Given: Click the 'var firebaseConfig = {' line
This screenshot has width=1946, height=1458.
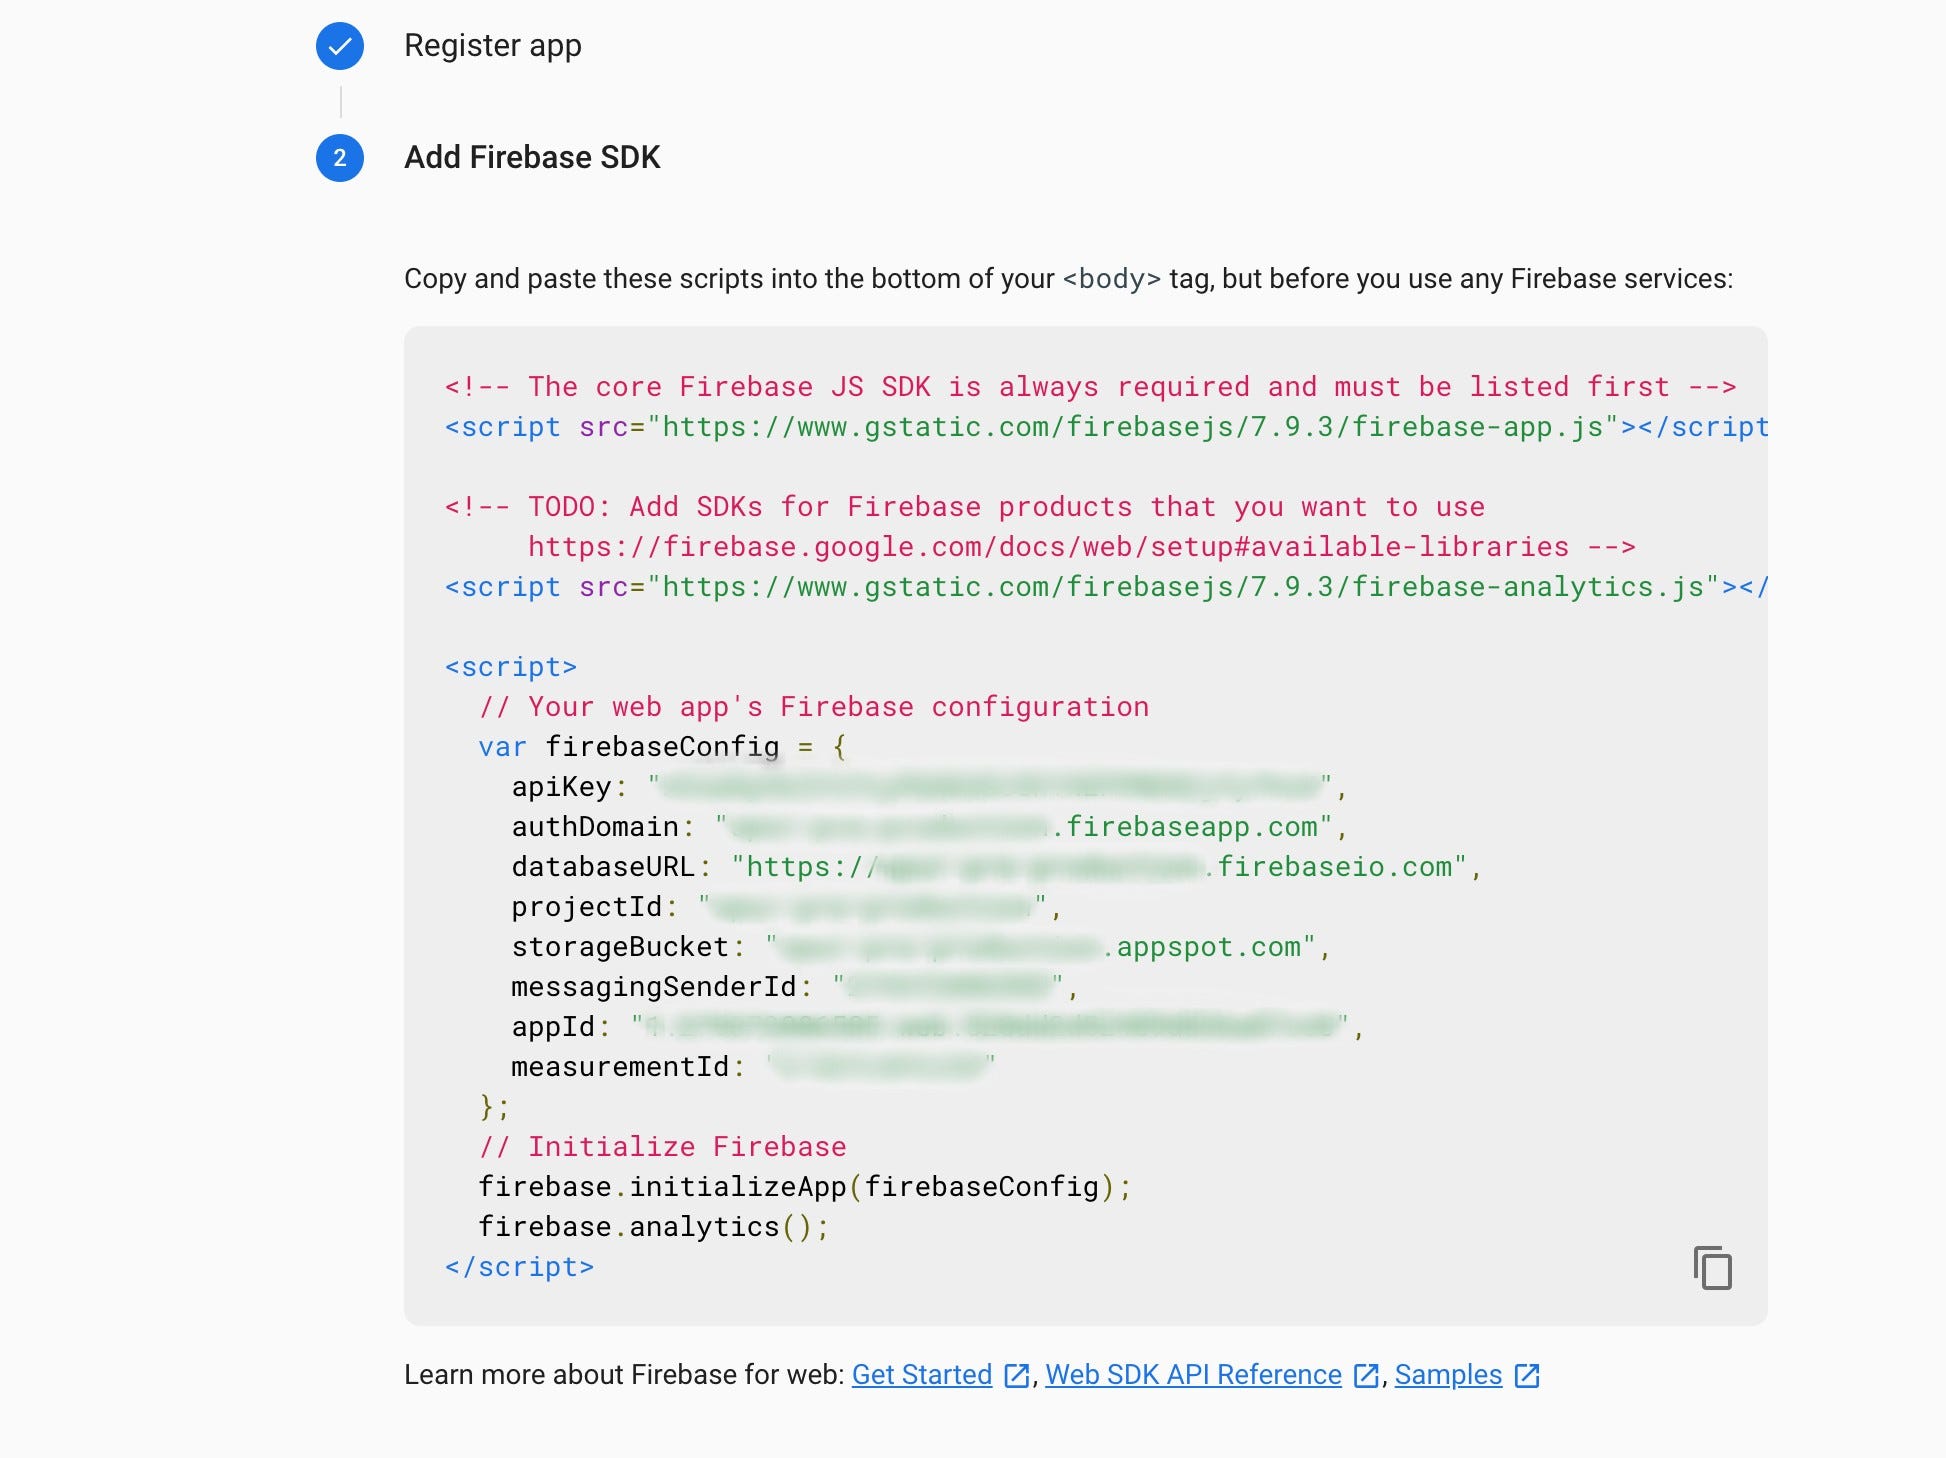Looking at the screenshot, I should pos(663,747).
